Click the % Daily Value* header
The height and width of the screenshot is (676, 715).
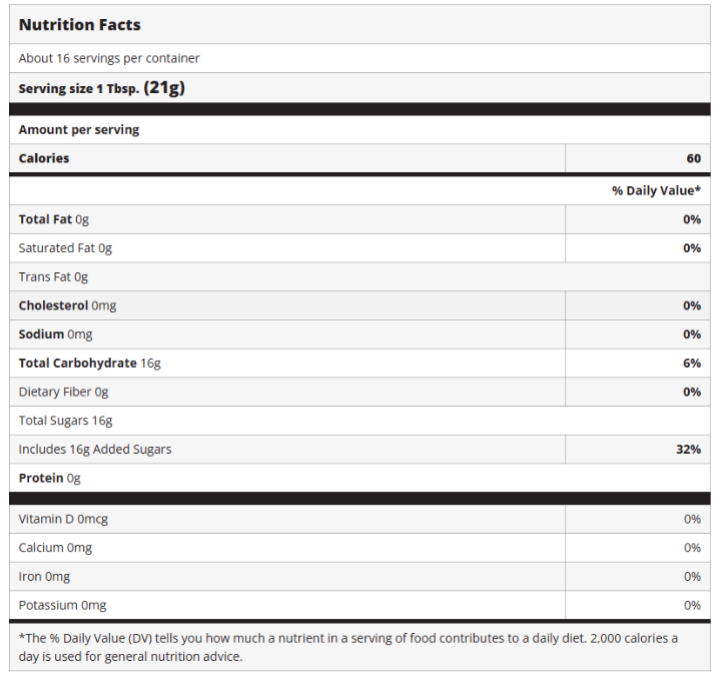click(656, 190)
